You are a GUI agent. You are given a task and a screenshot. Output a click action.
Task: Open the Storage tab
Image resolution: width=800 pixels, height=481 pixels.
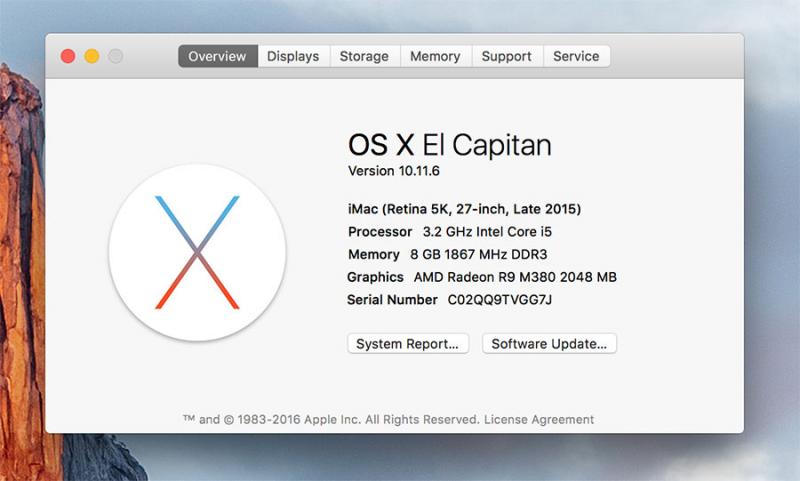[x=364, y=56]
